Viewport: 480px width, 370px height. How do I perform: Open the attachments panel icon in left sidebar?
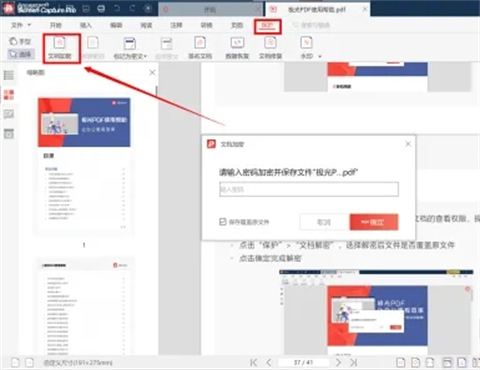[x=9, y=133]
